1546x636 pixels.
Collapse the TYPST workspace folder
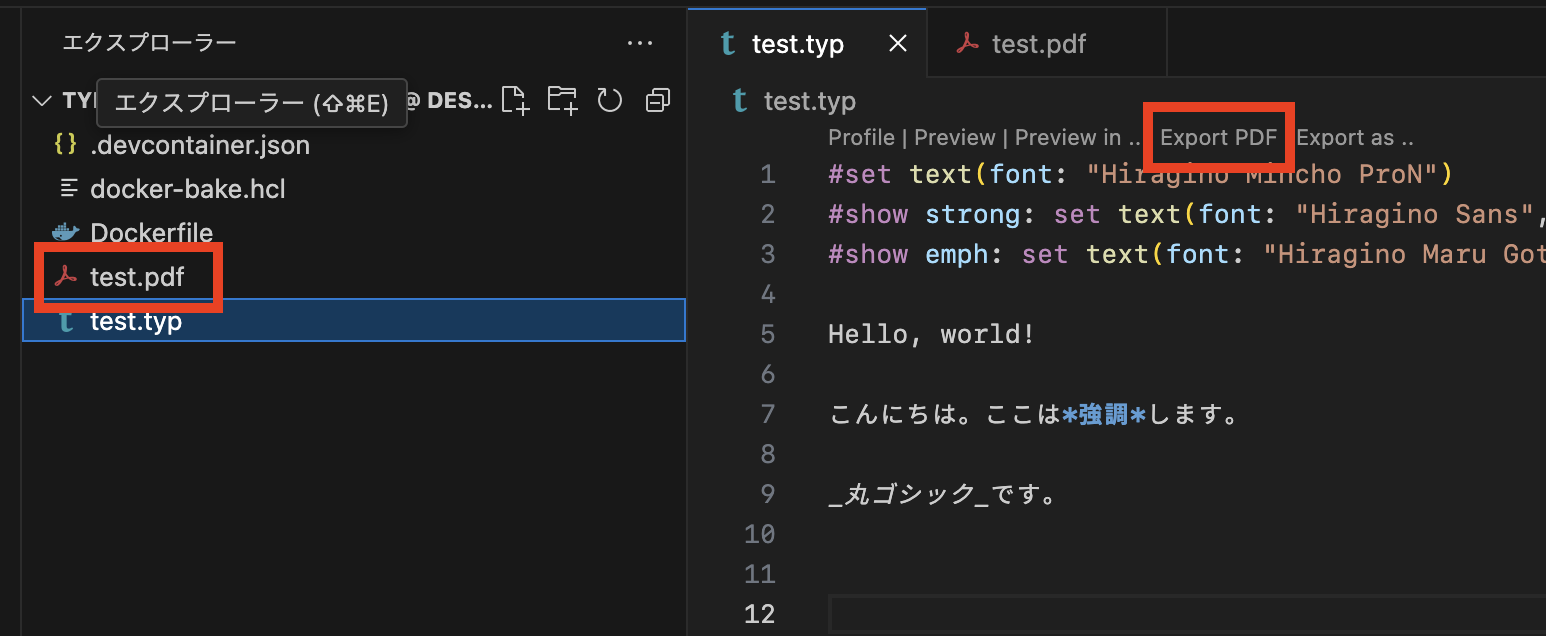(42, 100)
